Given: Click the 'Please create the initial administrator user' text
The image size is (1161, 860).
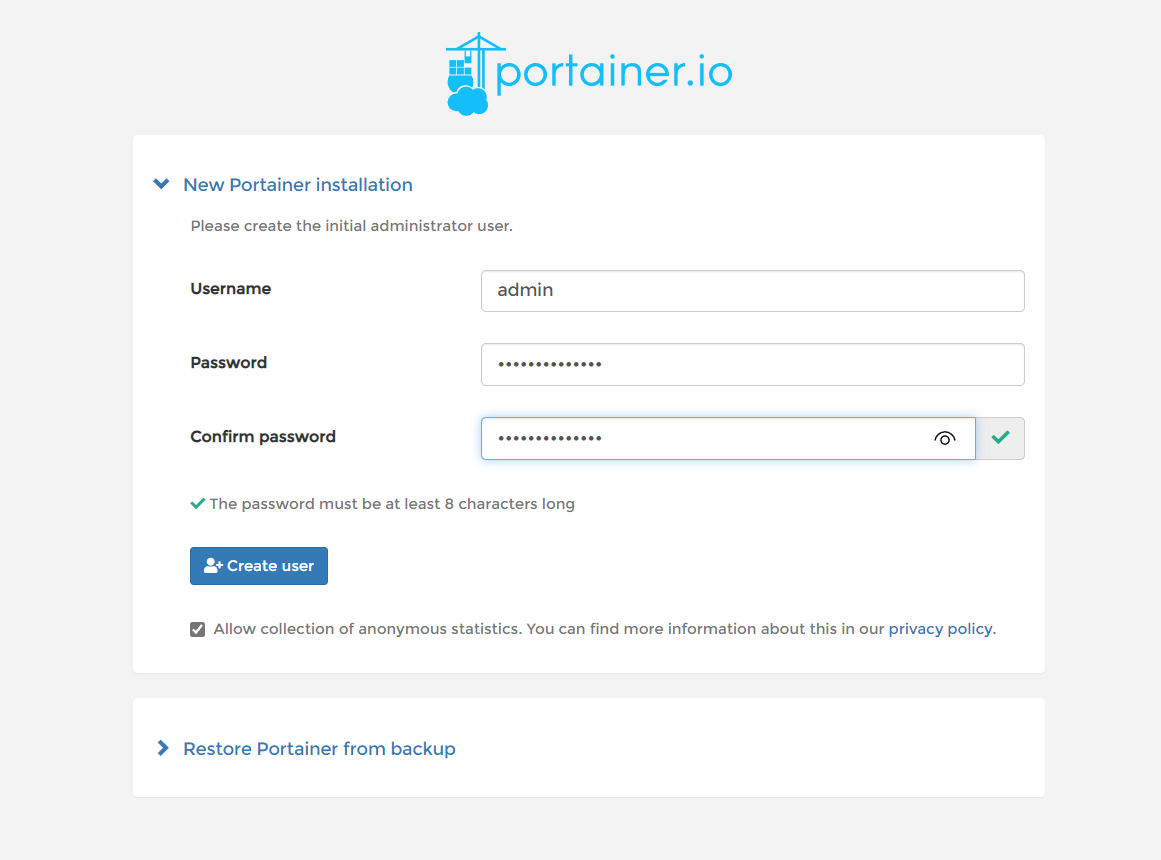Looking at the screenshot, I should pyautogui.click(x=352, y=226).
